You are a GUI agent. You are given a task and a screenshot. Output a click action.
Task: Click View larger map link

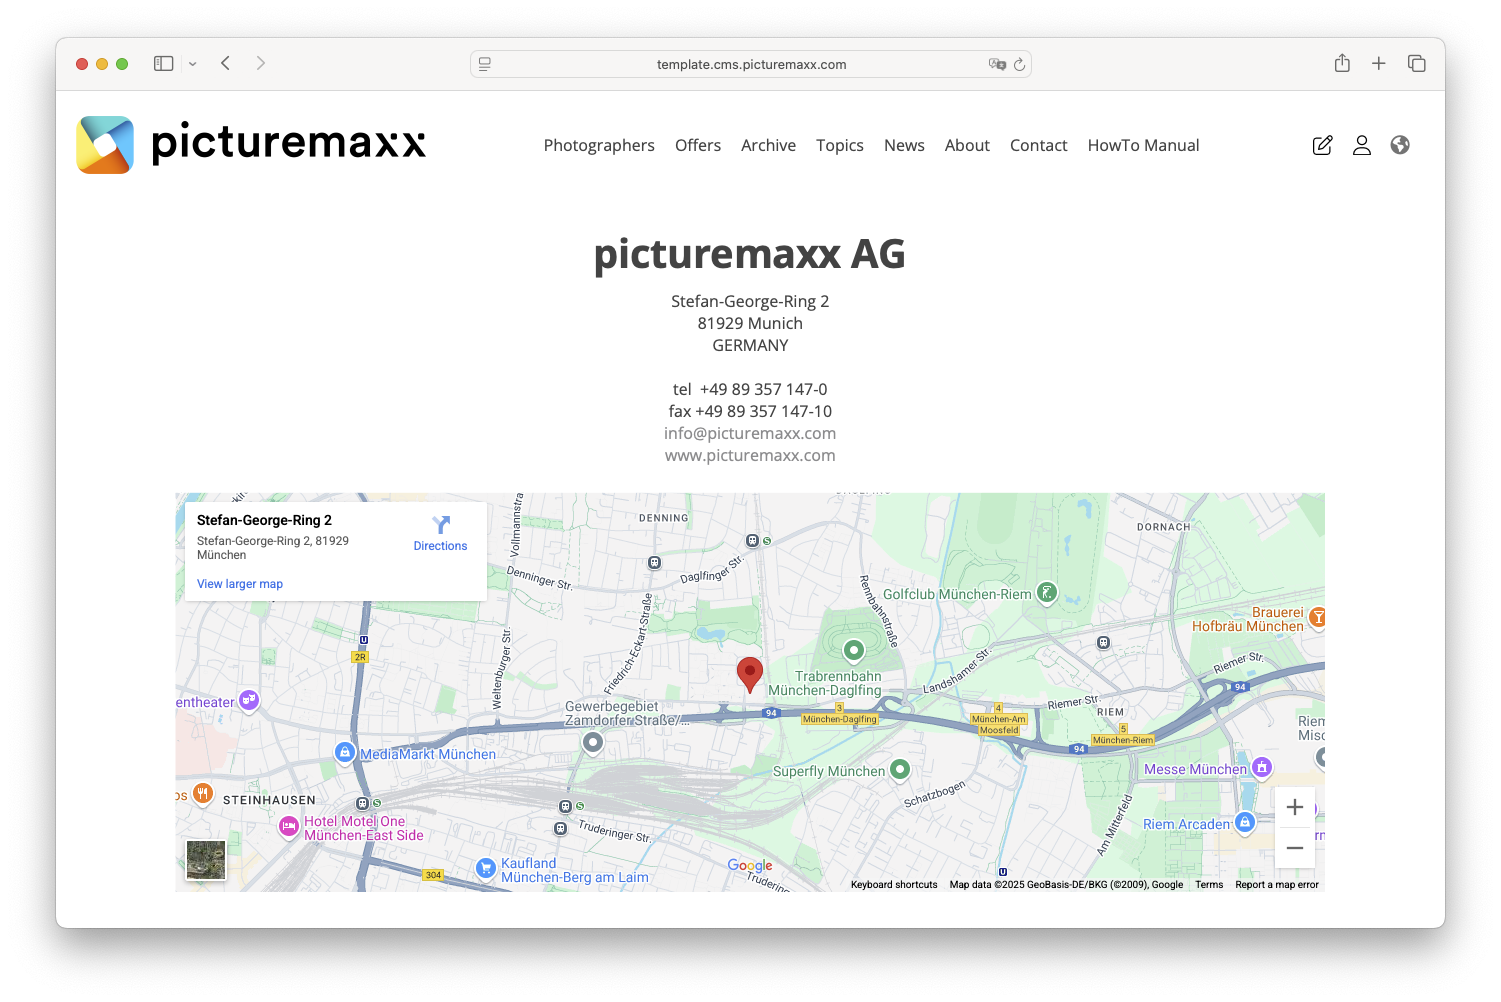(x=240, y=584)
